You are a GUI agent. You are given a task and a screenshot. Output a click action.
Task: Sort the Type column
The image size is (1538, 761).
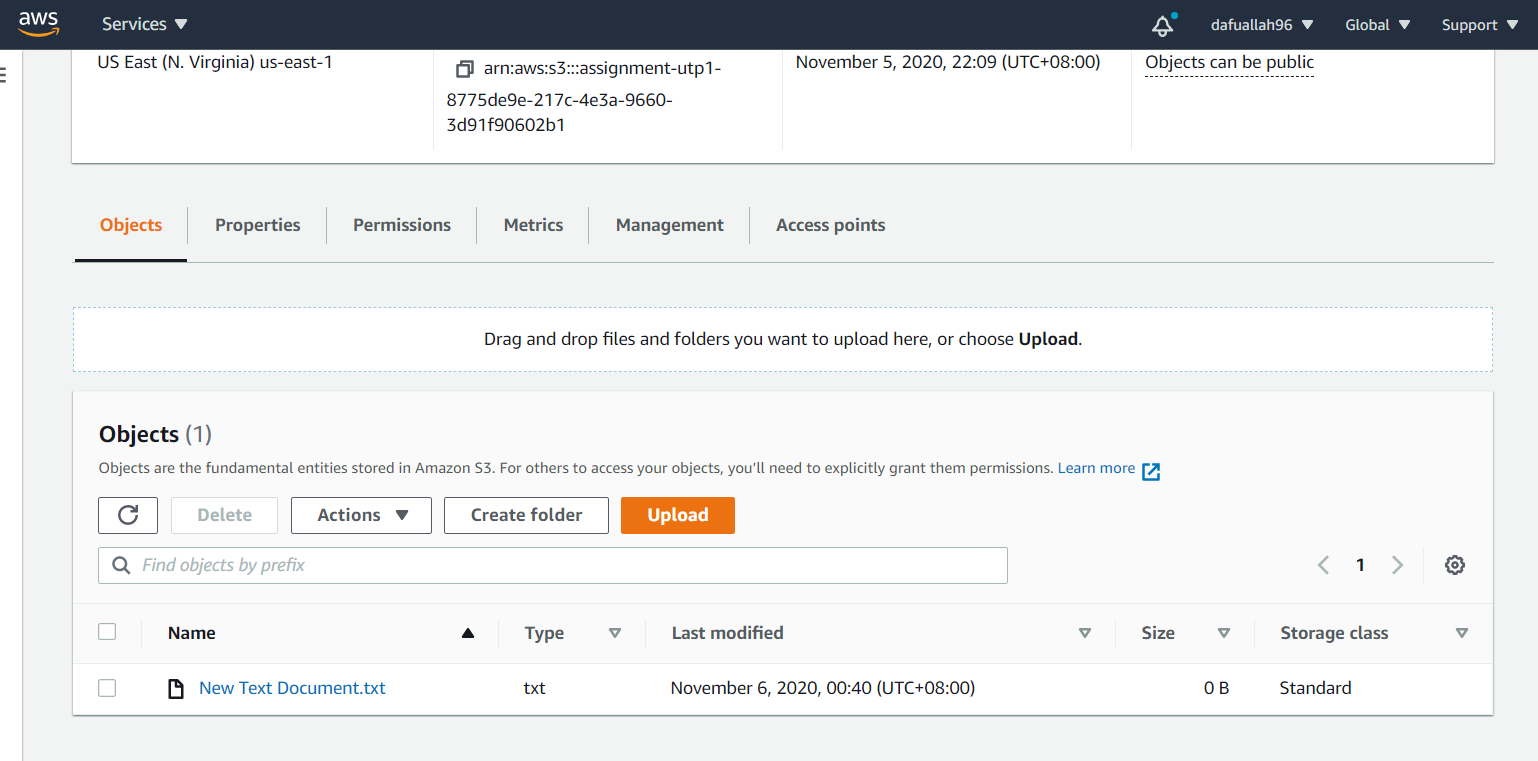point(615,633)
